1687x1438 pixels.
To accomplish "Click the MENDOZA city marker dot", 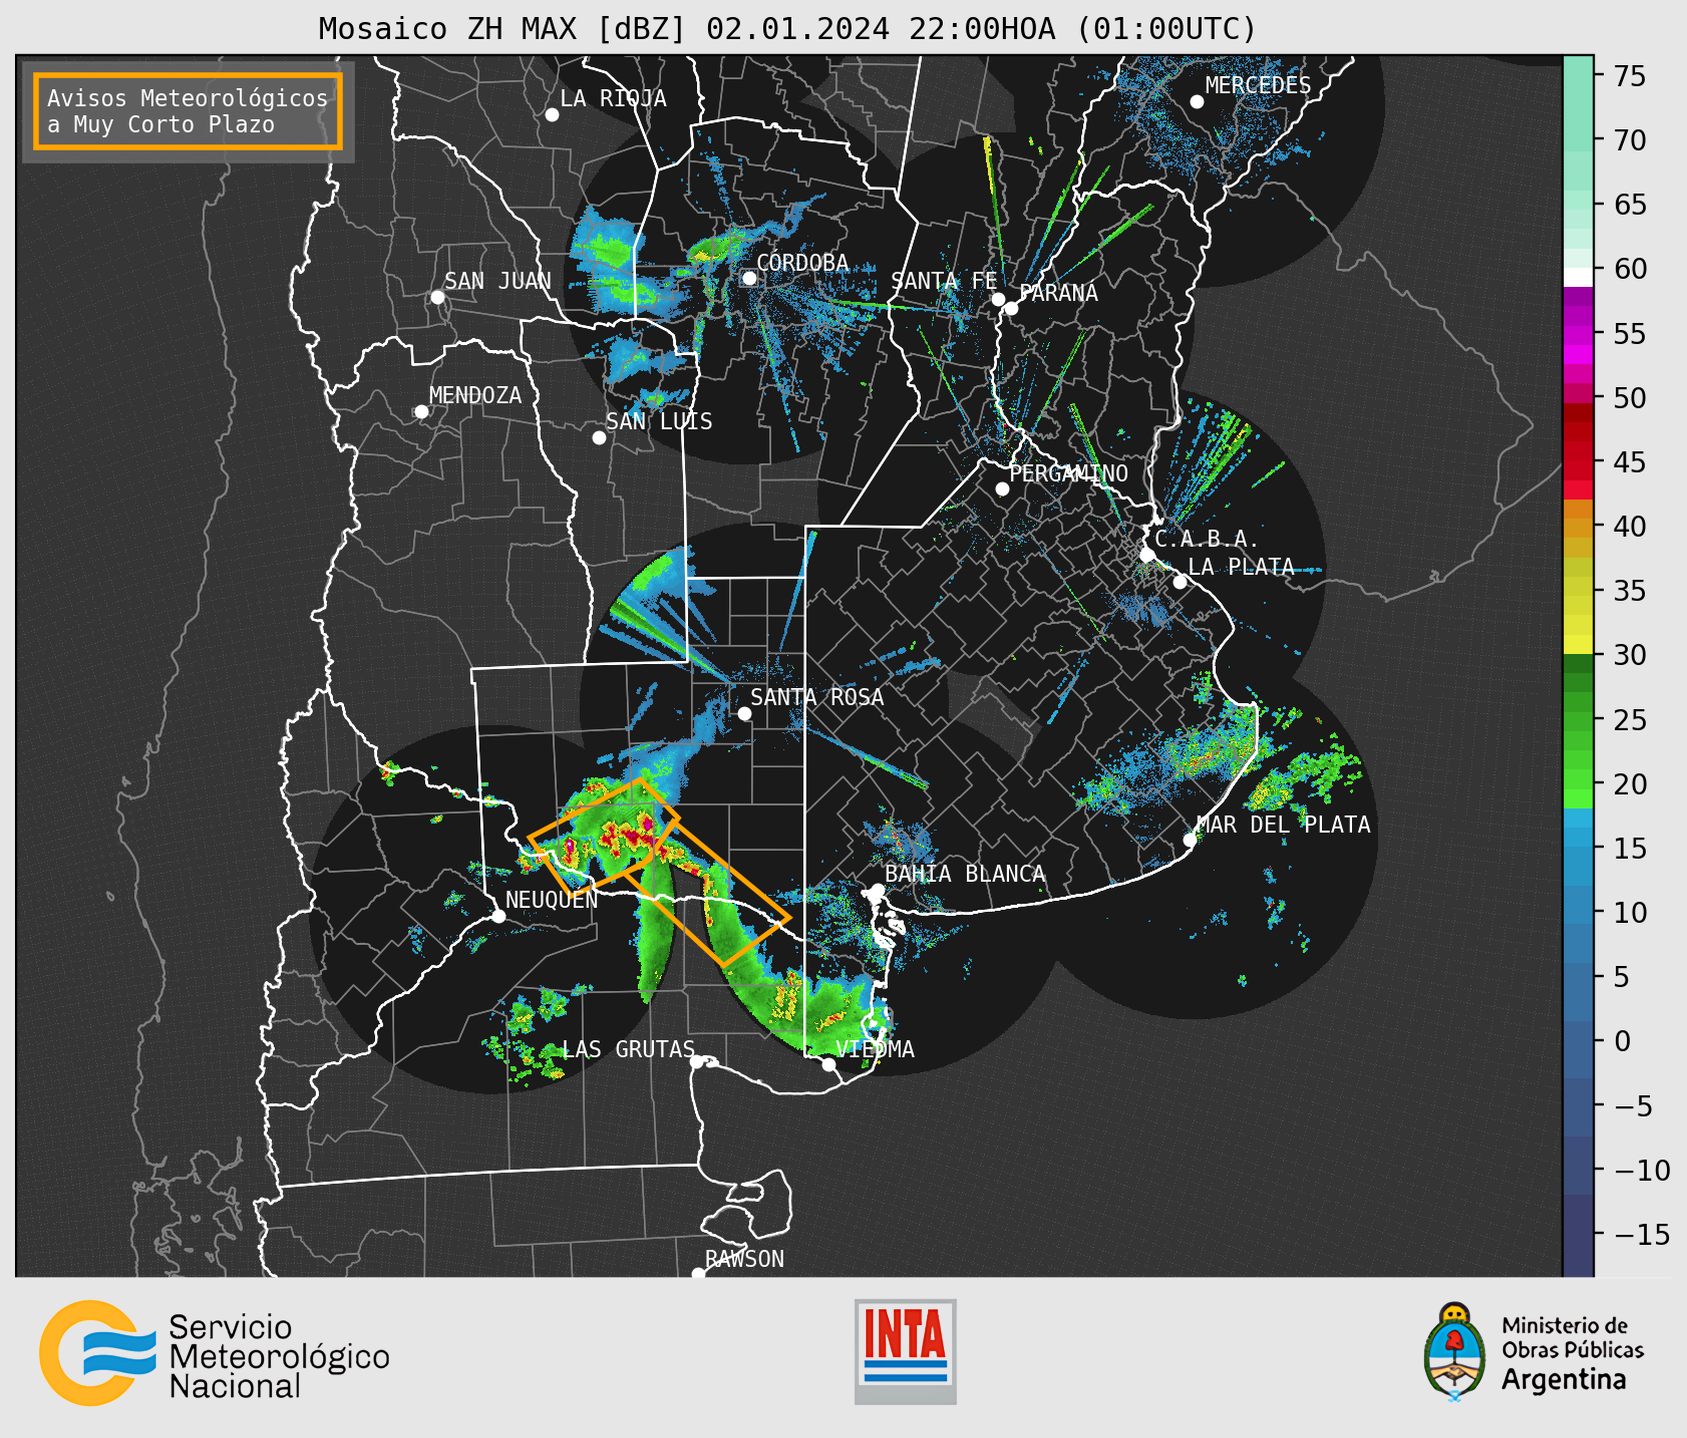I will pyautogui.click(x=421, y=412).
